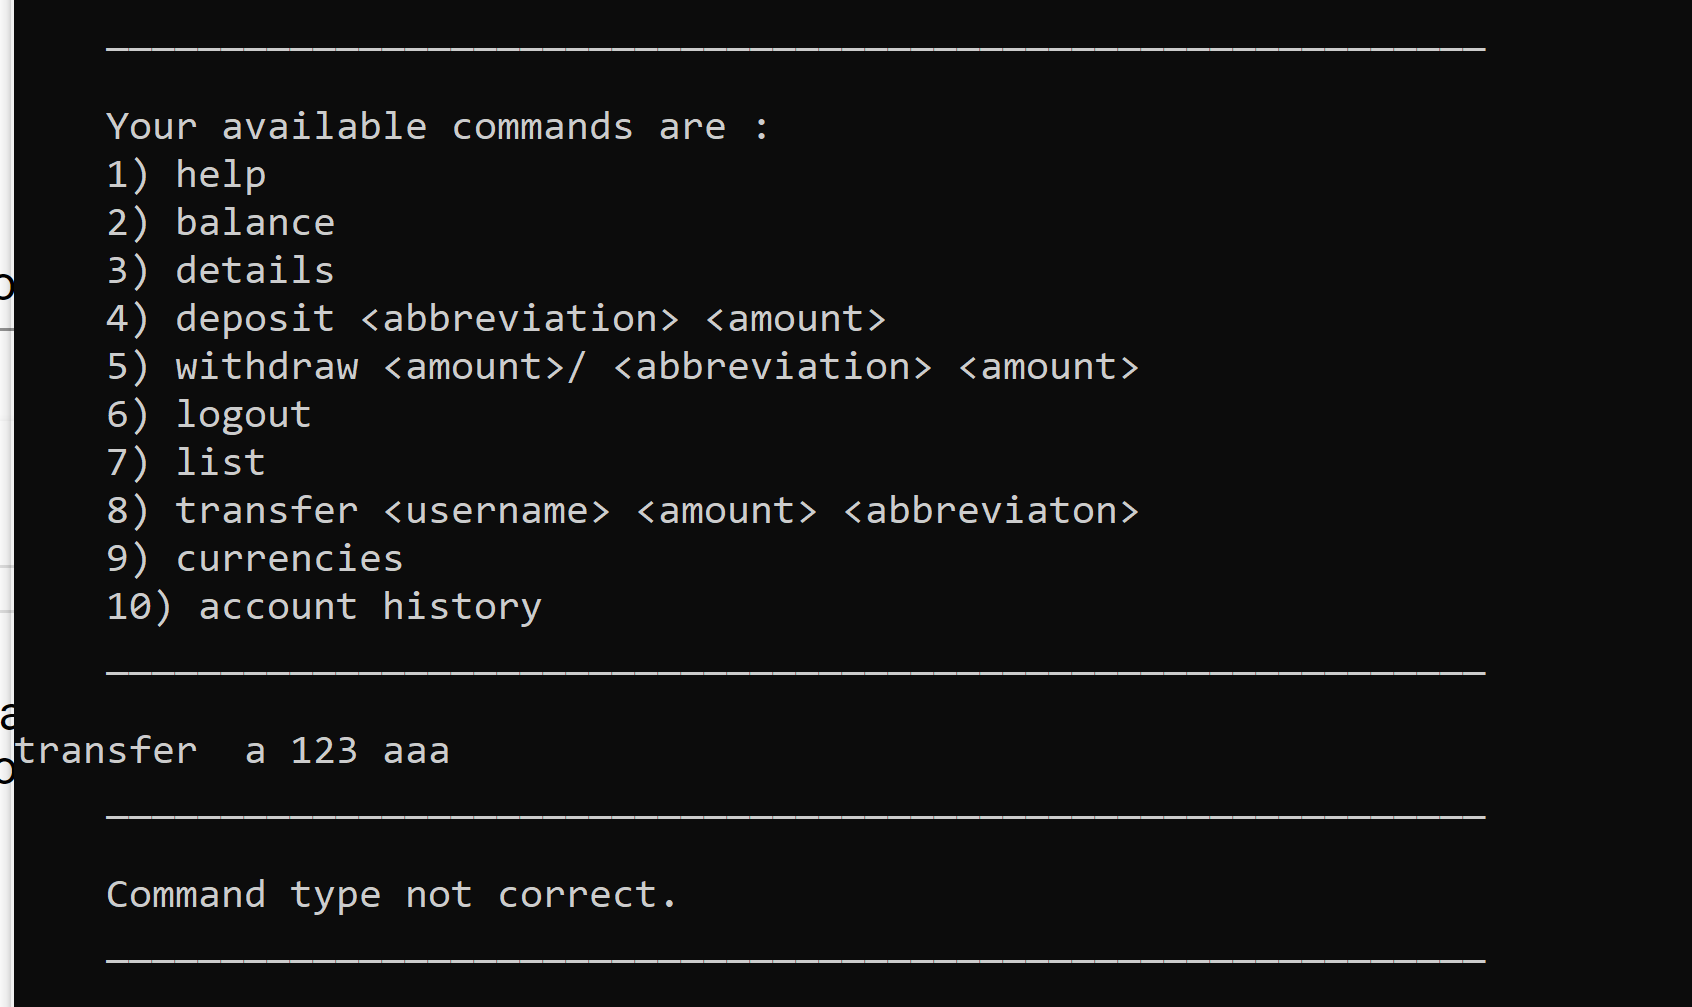Click '123' amount in typed command
Viewport: 1692px width, 1007px height.
pyautogui.click(x=324, y=750)
